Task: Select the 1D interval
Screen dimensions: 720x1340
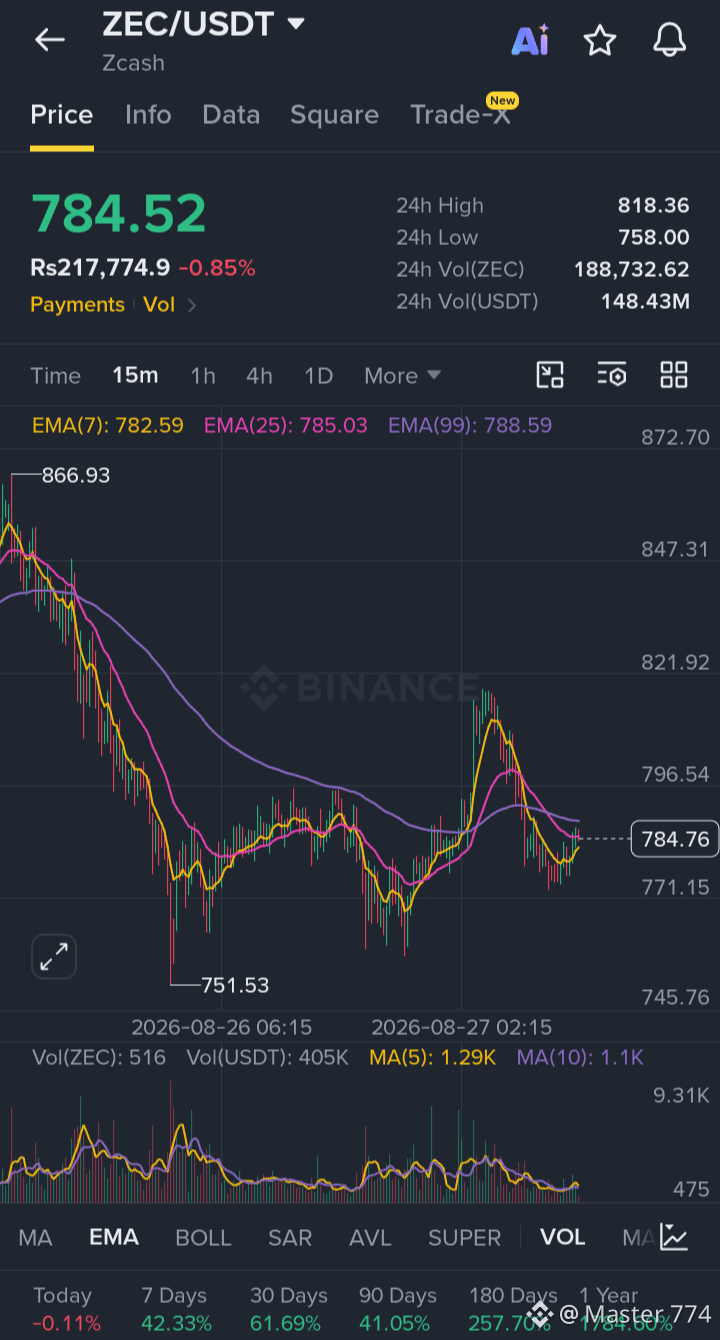Action: coord(318,376)
